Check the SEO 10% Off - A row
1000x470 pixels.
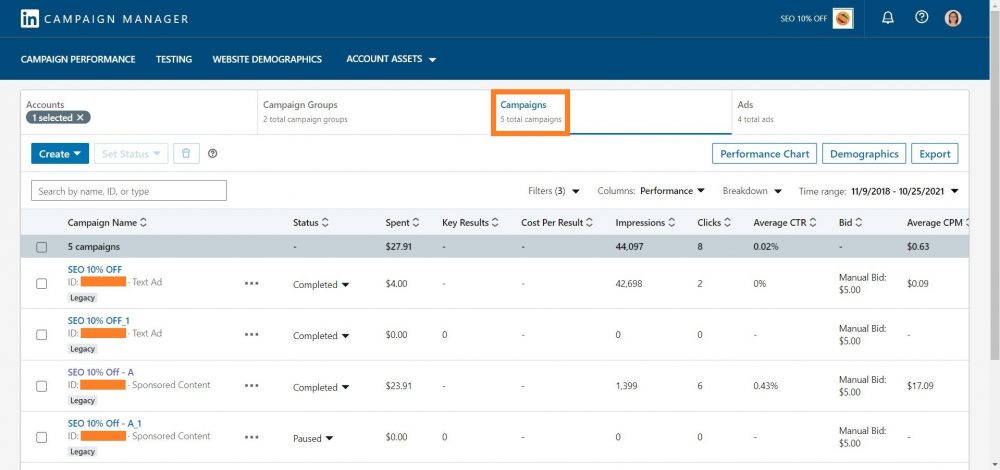[41, 386]
